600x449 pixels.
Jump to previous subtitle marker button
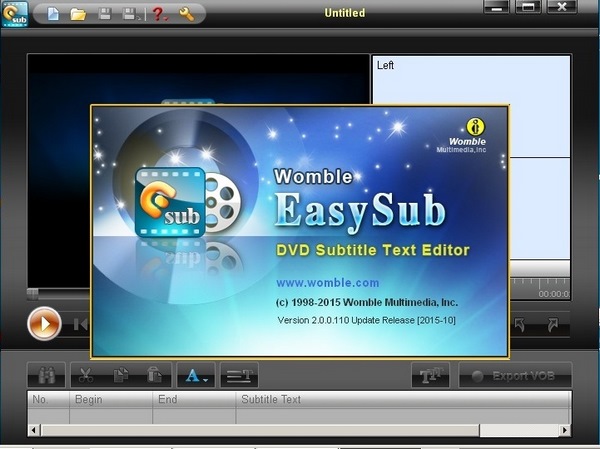[x=80, y=324]
